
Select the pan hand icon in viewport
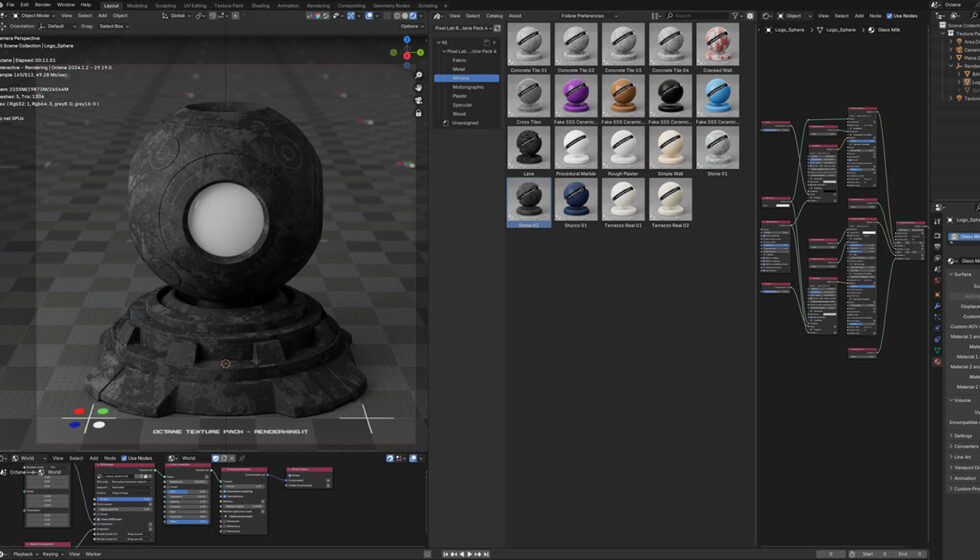point(419,87)
